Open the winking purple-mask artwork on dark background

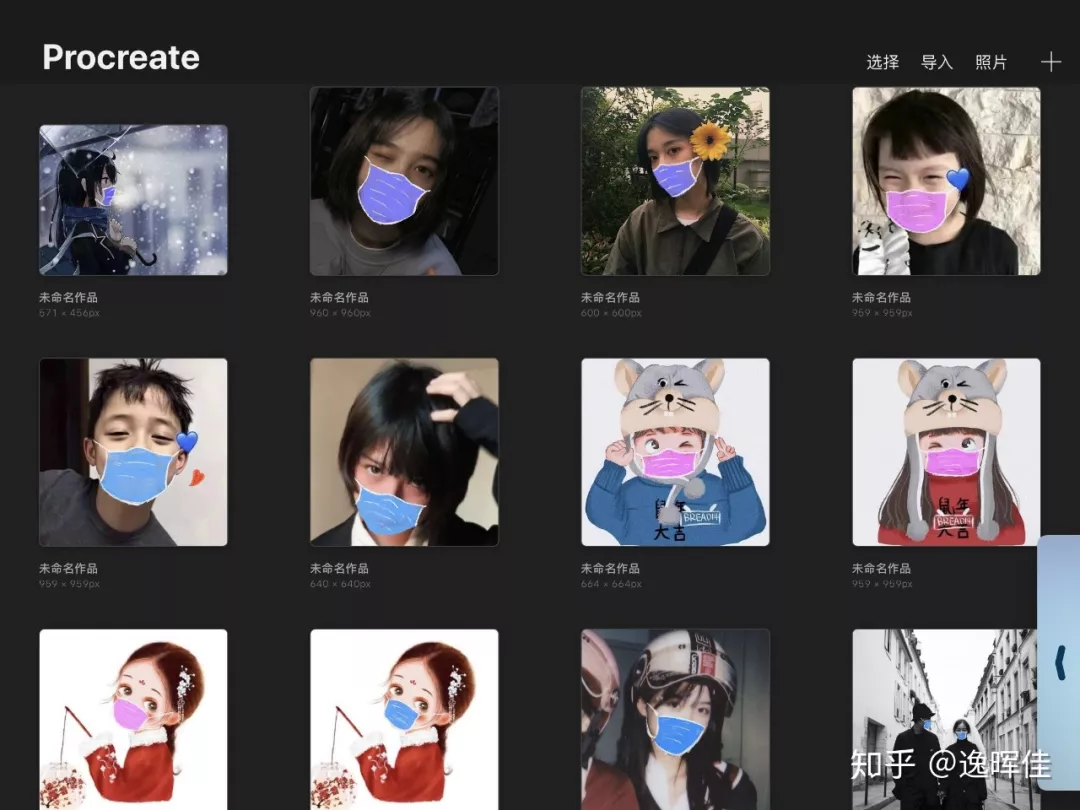(404, 181)
